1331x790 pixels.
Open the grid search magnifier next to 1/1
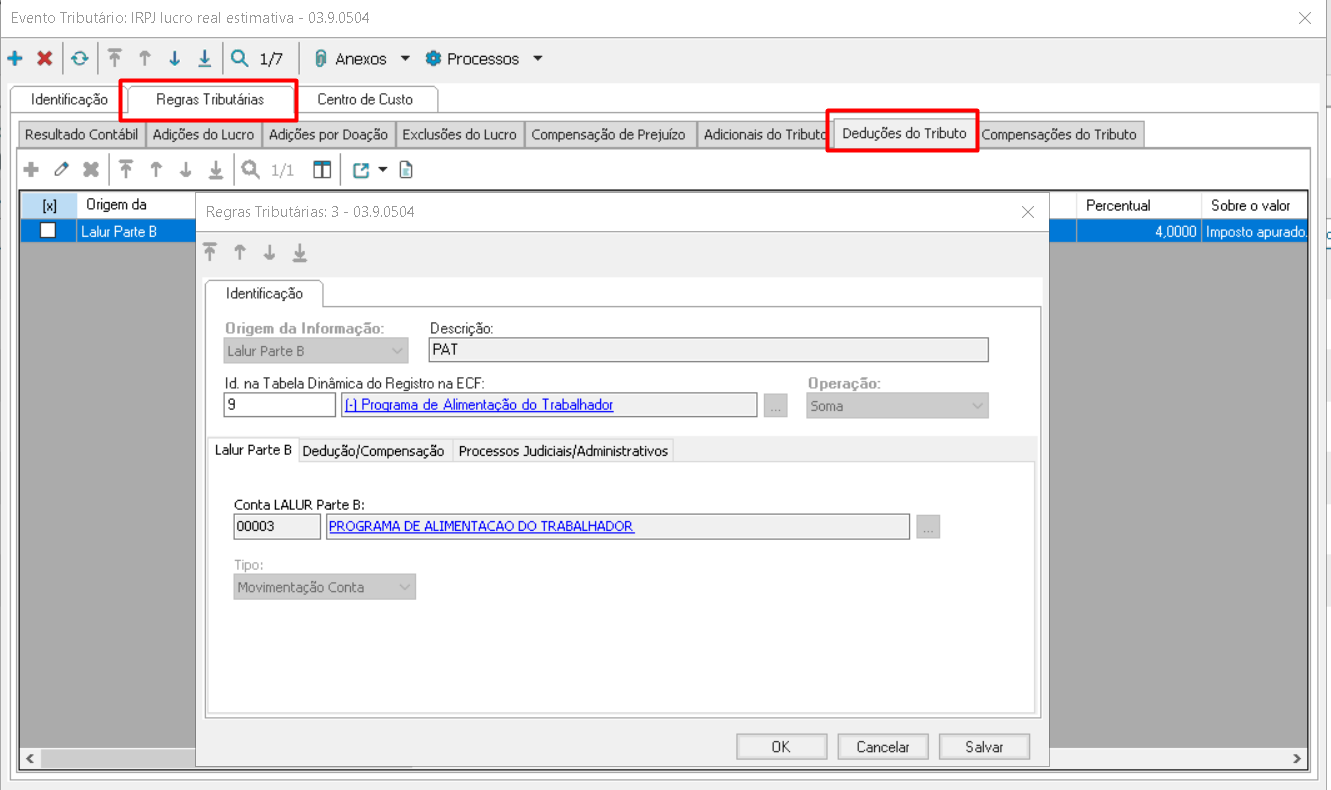251,170
